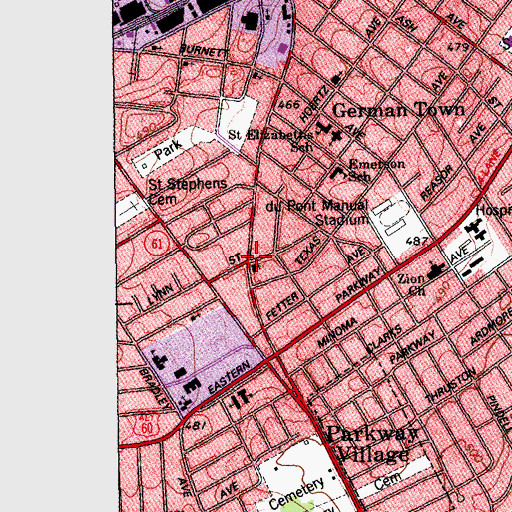Click the MINOMA street name
This screenshot has width=512, height=512.
coord(337,332)
